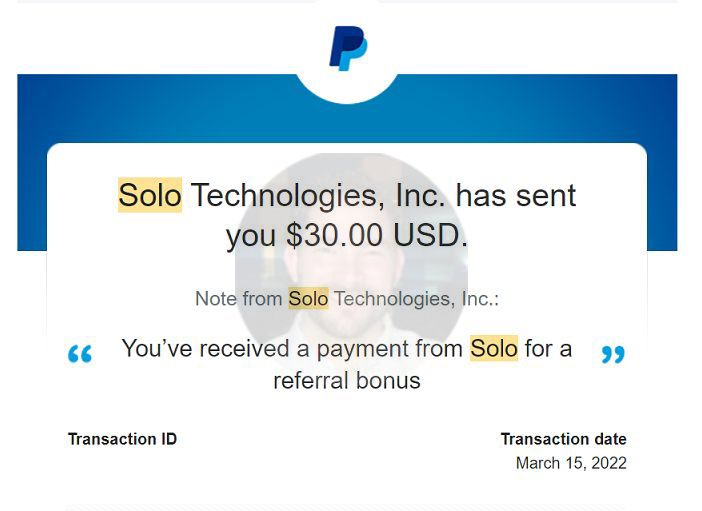Click the blurred circular profile photo
The height and width of the screenshot is (511, 702).
pyautogui.click(x=351, y=264)
